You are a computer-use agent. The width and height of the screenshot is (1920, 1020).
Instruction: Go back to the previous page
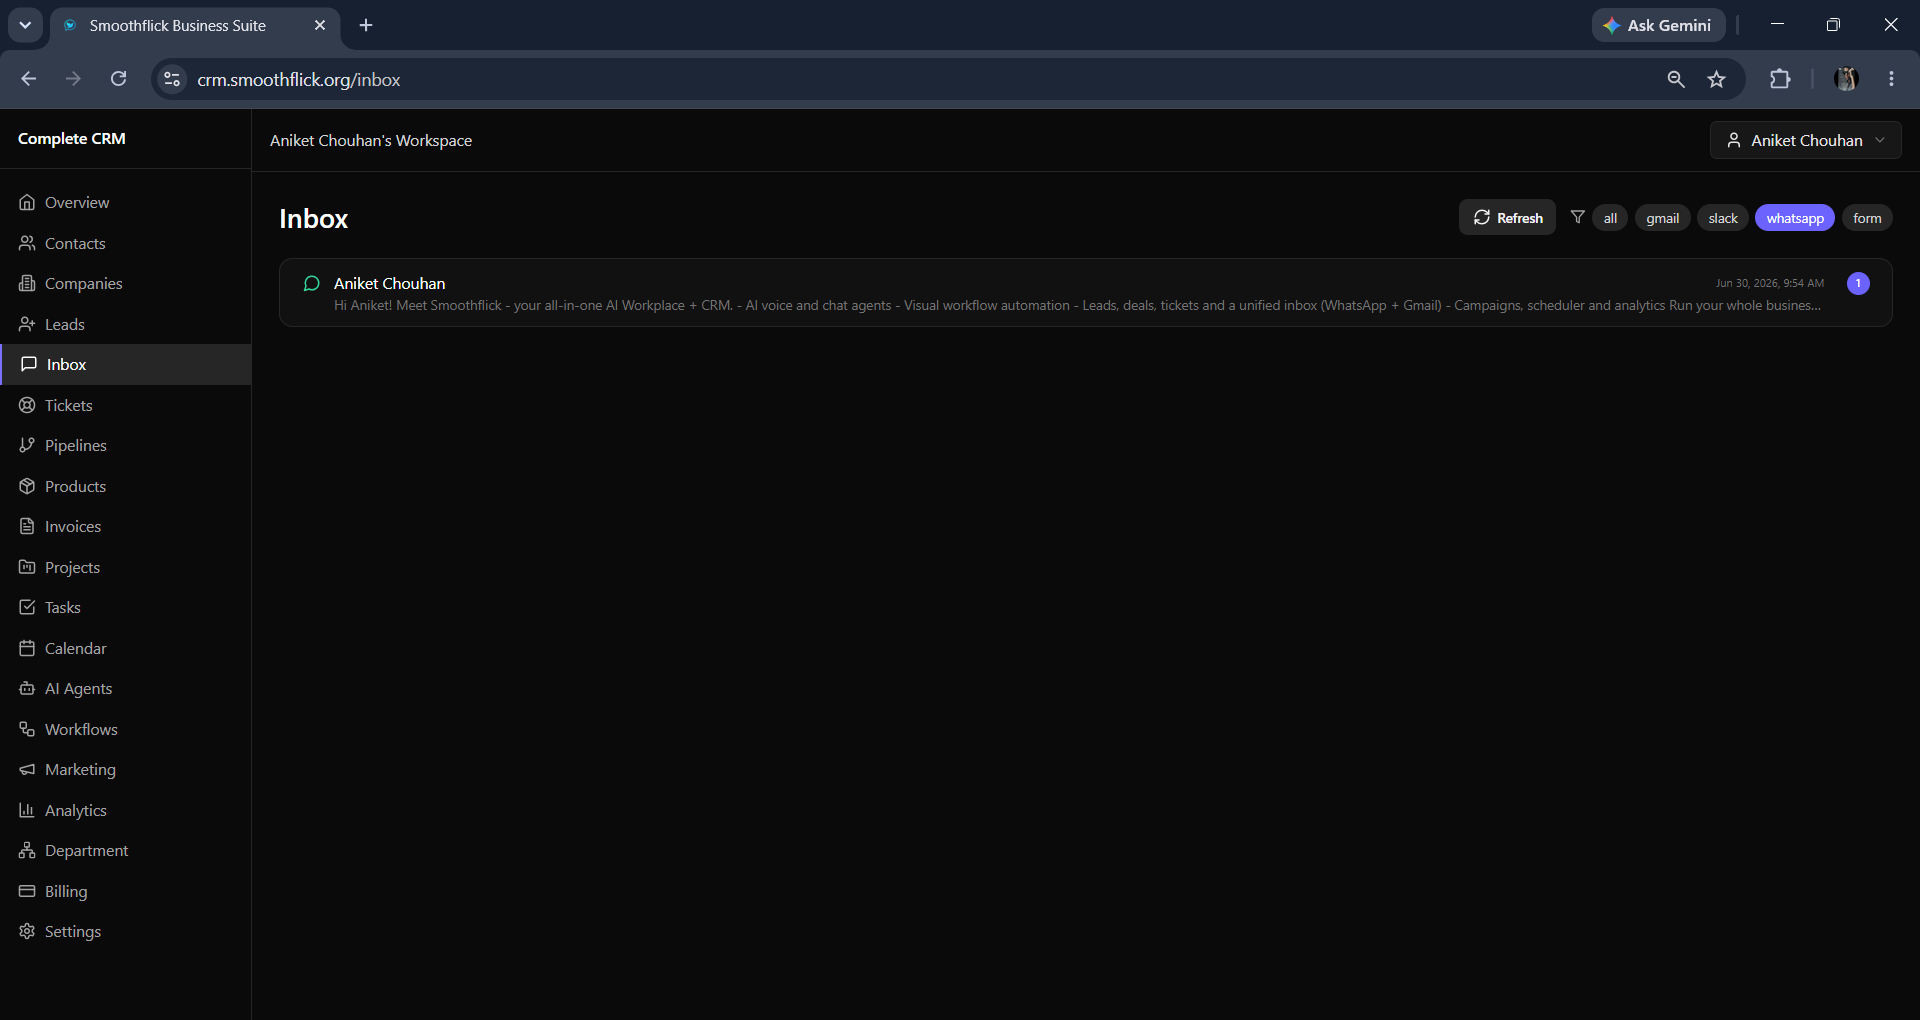point(28,79)
